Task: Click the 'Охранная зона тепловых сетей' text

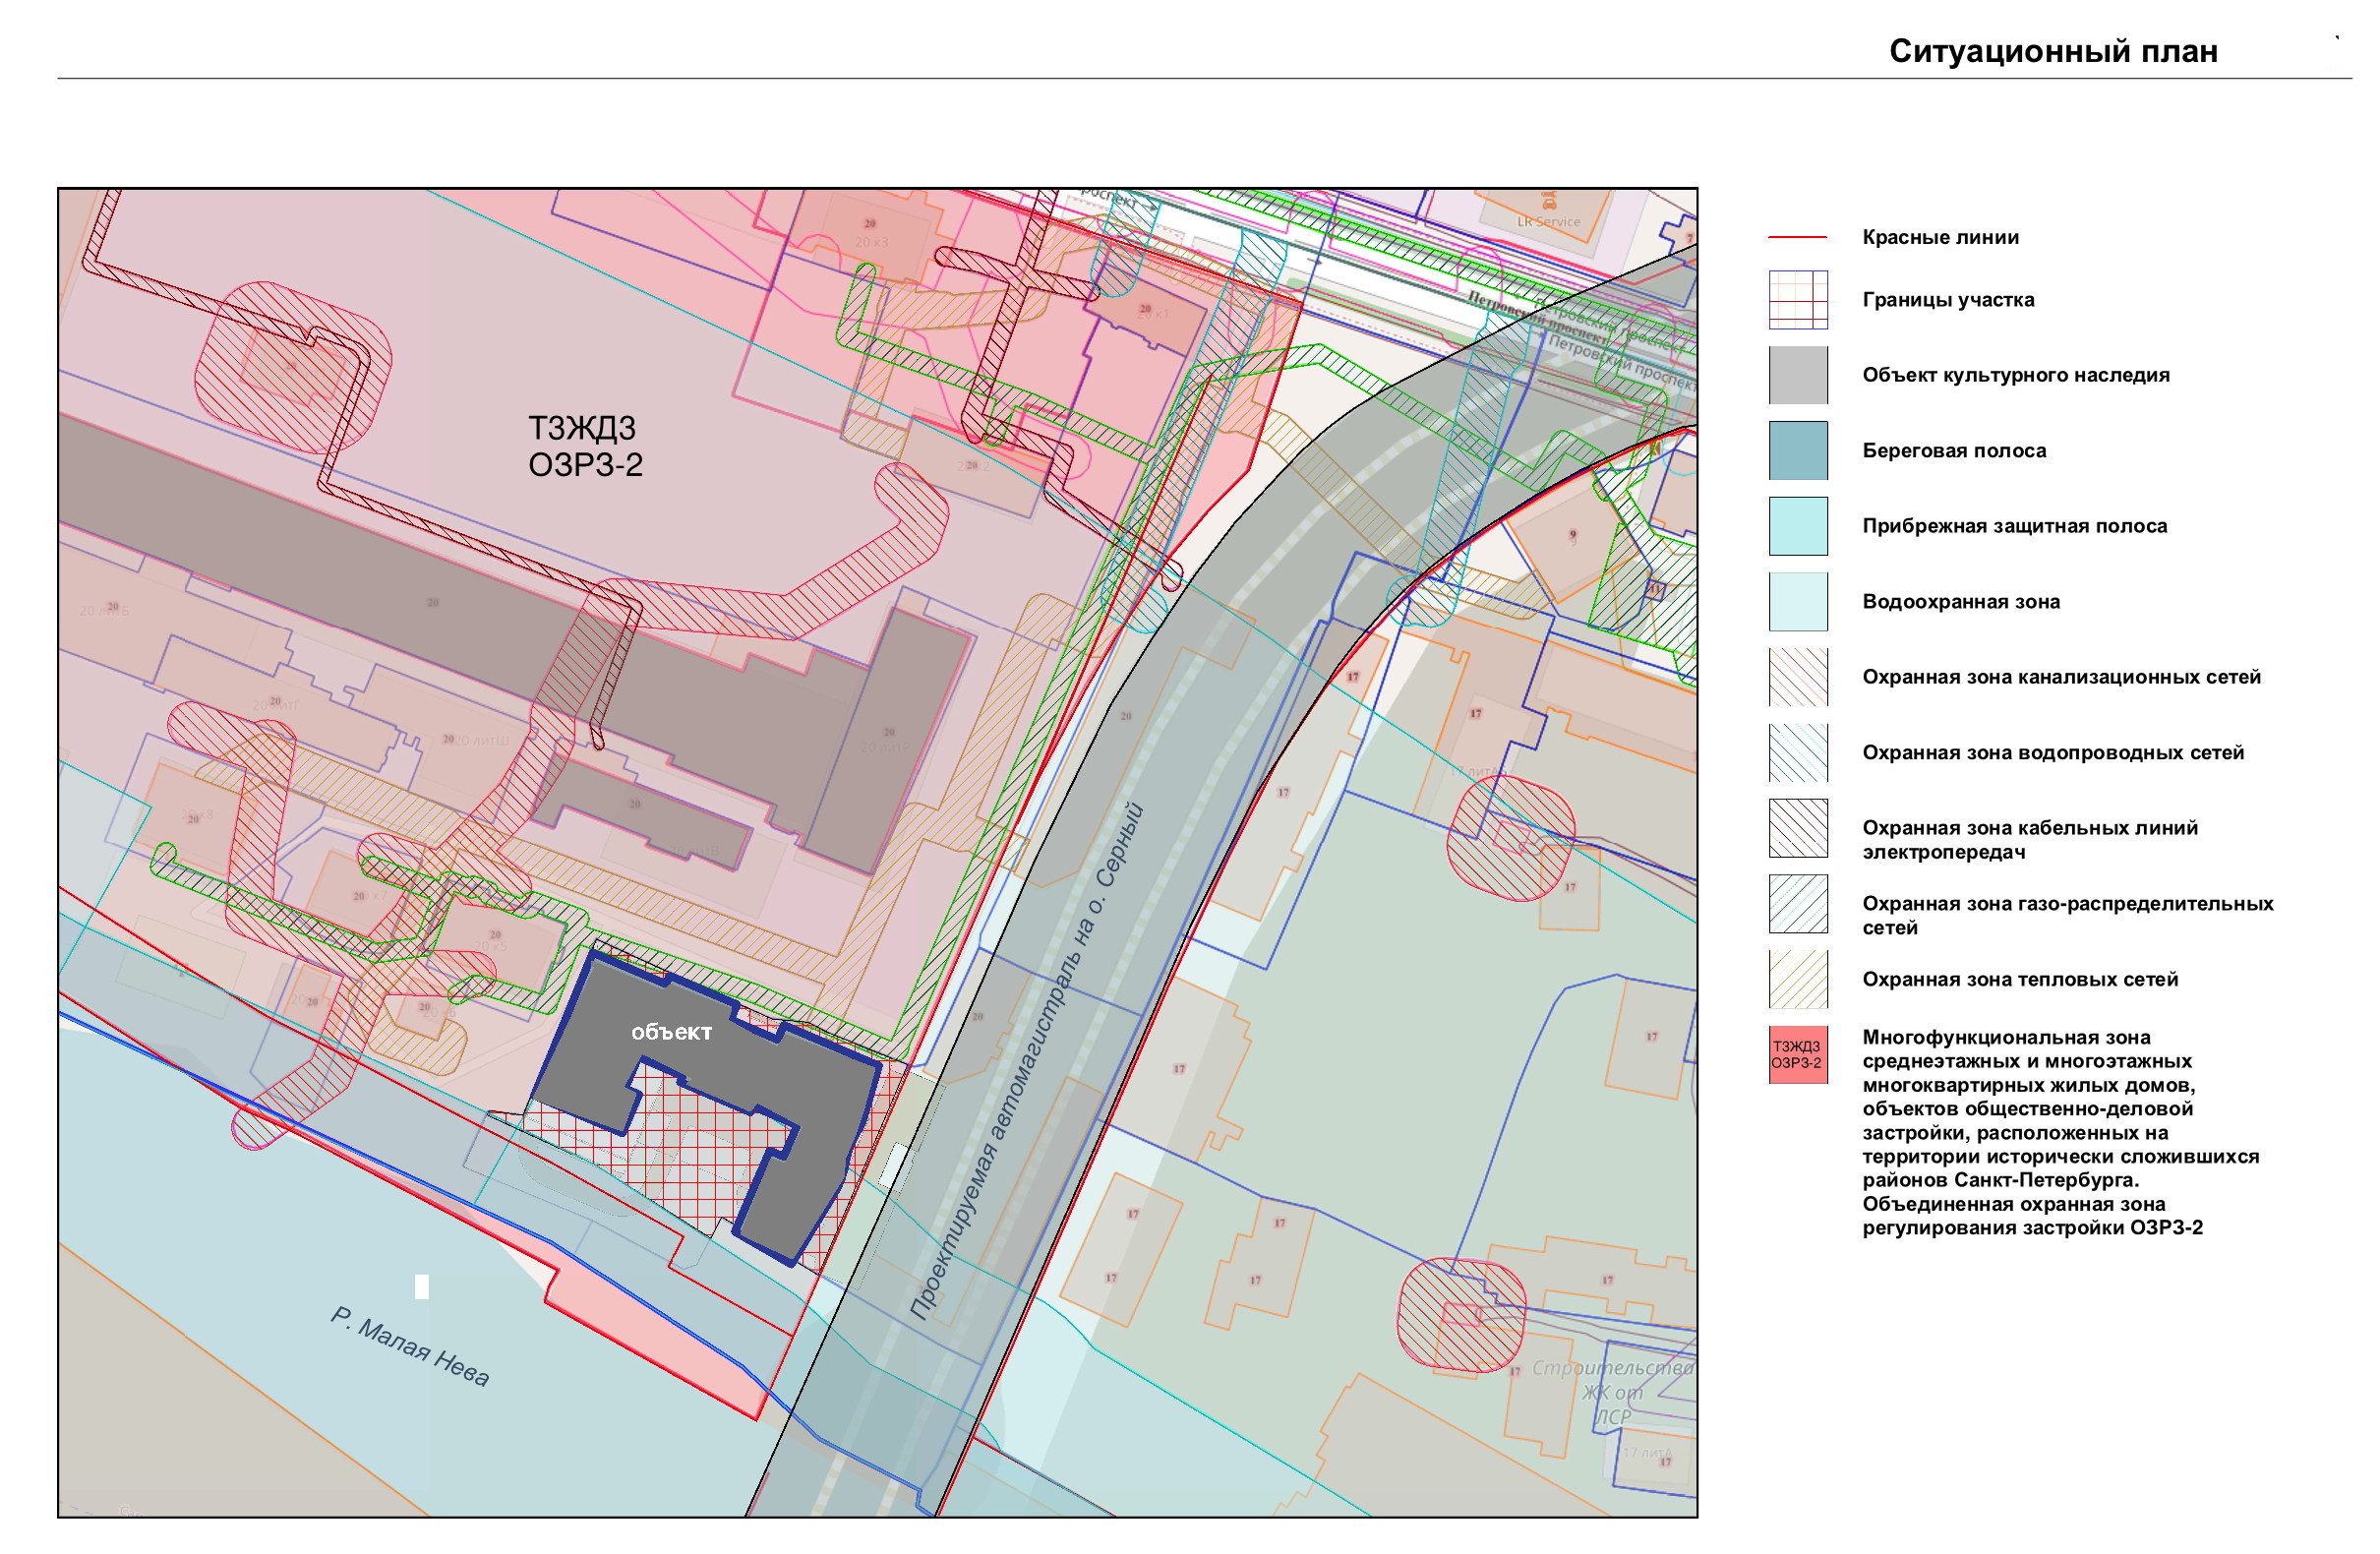Action: pyautogui.click(x=2019, y=979)
